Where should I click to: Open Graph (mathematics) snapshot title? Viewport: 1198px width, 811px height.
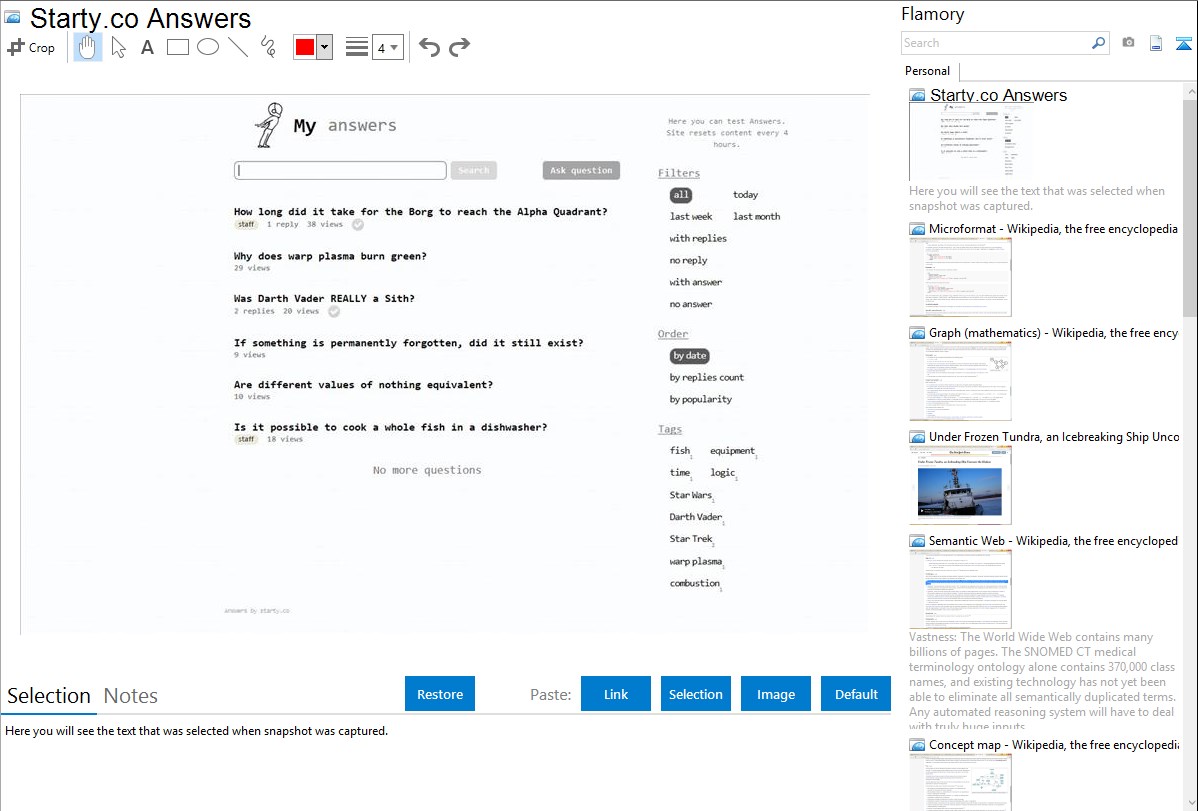(x=1053, y=333)
